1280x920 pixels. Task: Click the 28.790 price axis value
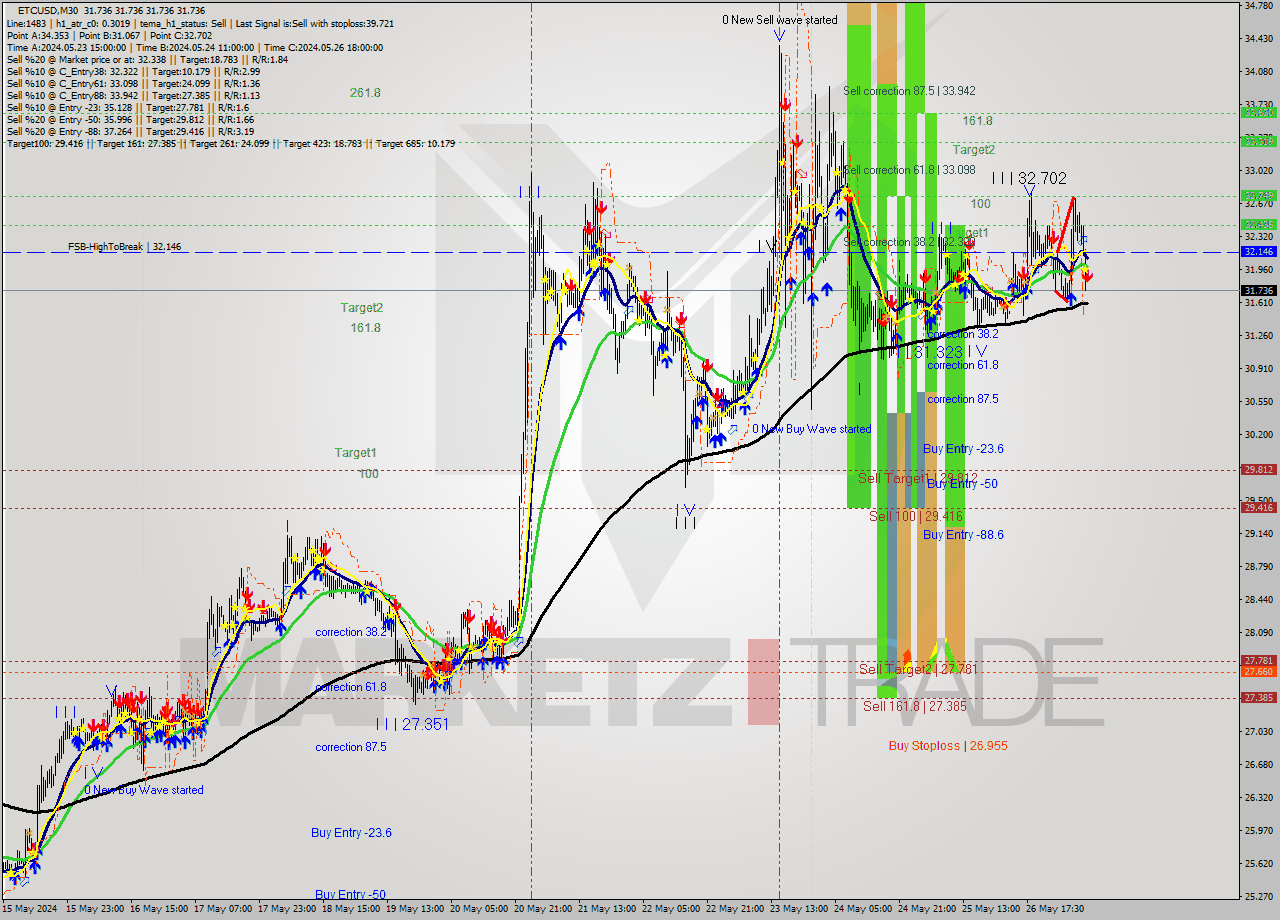click(1258, 567)
